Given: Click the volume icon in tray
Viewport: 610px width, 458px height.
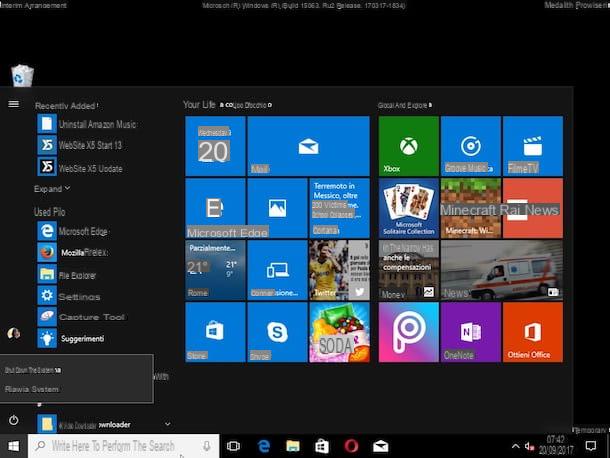Looking at the screenshot, I should (529, 446).
